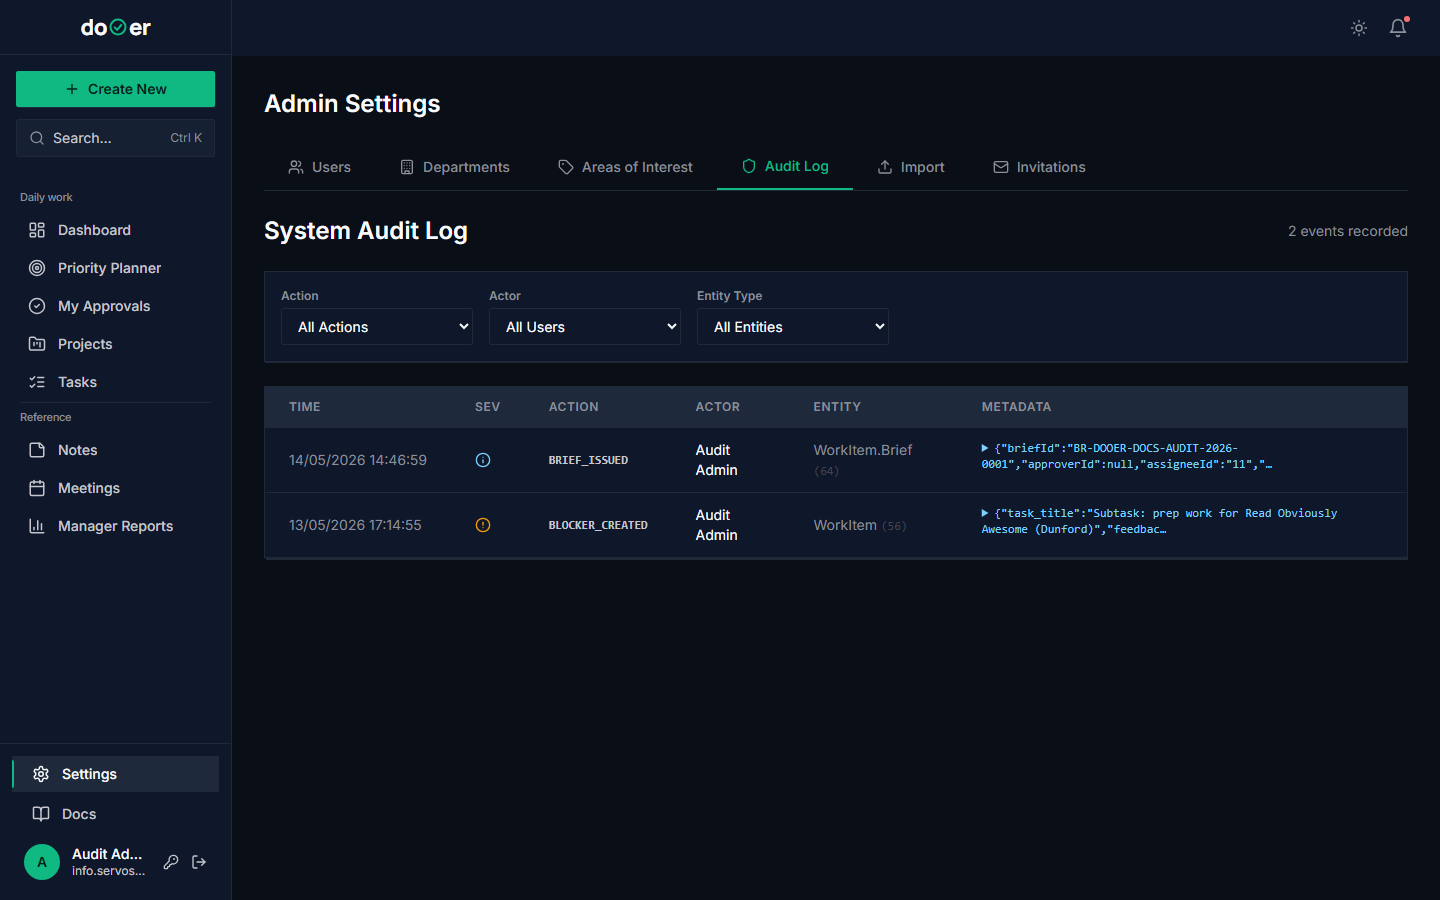
Task: Click the Tasks checklist icon
Action: click(x=37, y=382)
